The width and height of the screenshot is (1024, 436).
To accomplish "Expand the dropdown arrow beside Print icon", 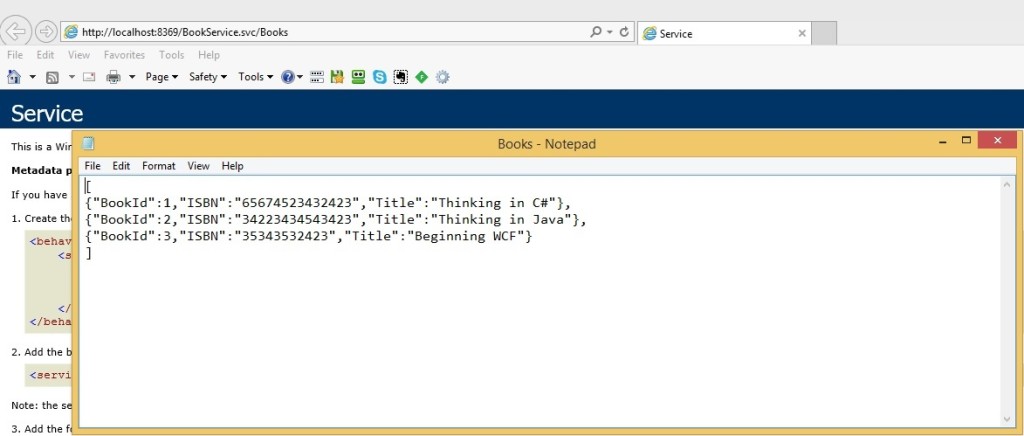I will pyautogui.click(x=132, y=77).
